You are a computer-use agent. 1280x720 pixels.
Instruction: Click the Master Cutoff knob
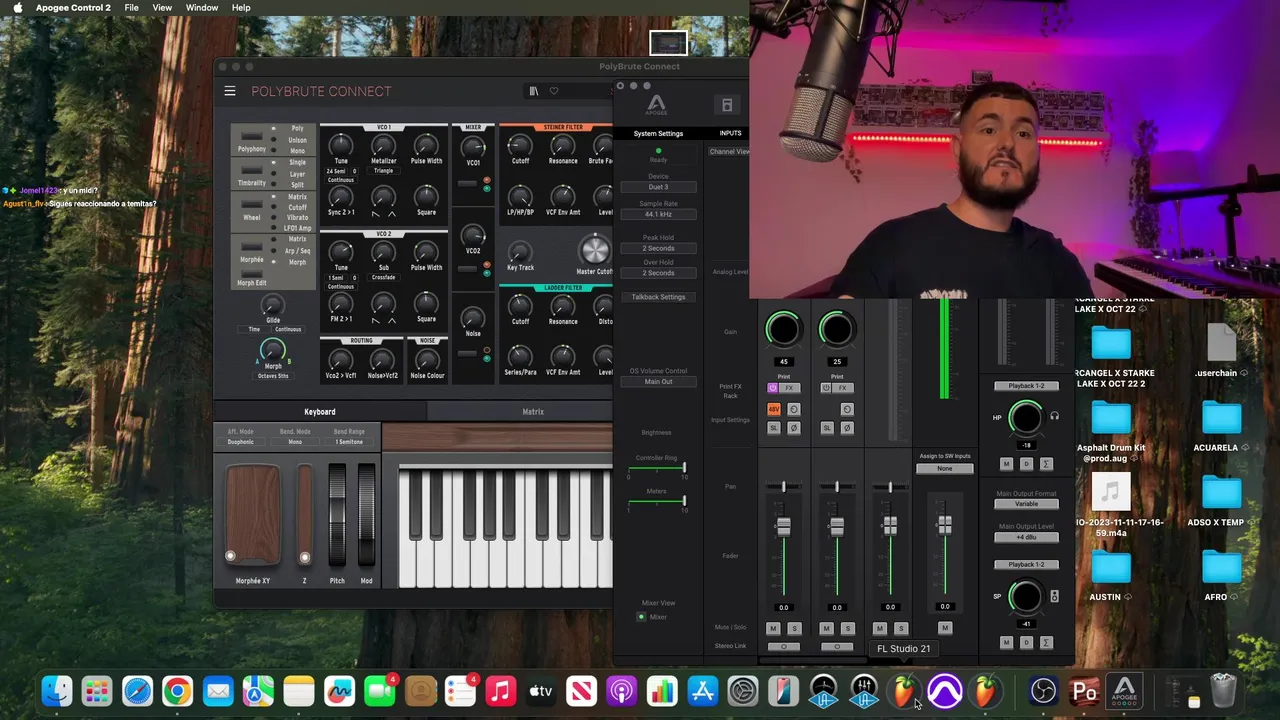[594, 249]
